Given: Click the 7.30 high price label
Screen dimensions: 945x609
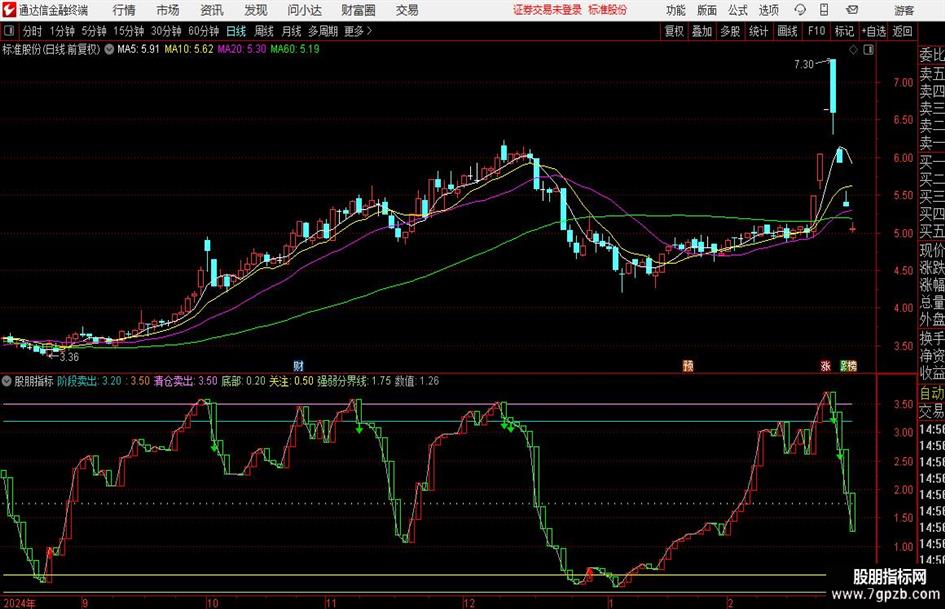Looking at the screenshot, I should pos(803,64).
